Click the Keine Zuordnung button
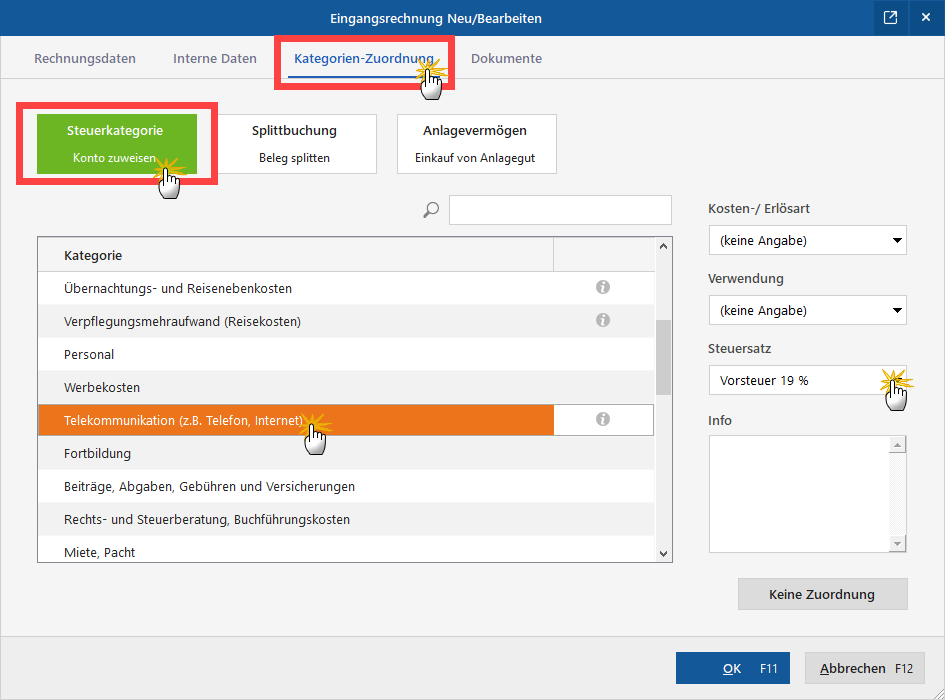 (x=823, y=594)
